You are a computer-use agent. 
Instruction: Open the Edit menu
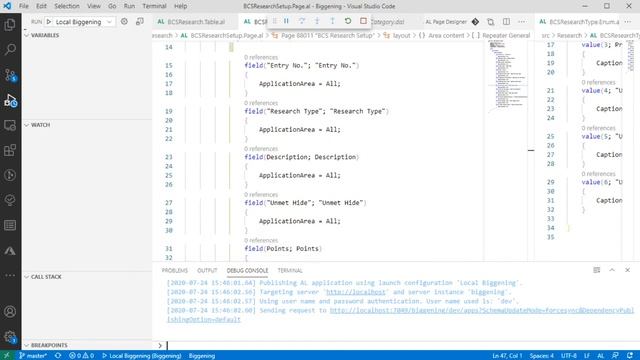coord(41,6)
